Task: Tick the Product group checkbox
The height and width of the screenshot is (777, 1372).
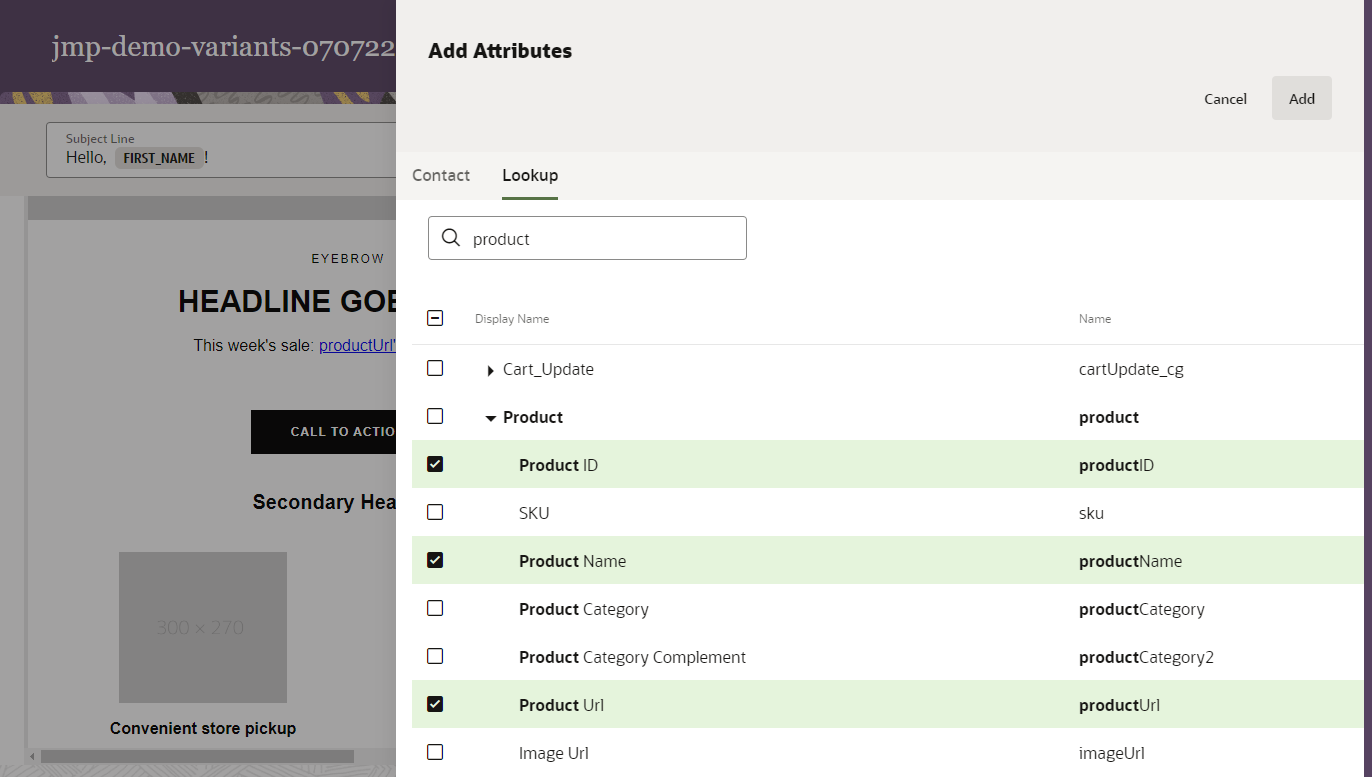Action: (435, 416)
